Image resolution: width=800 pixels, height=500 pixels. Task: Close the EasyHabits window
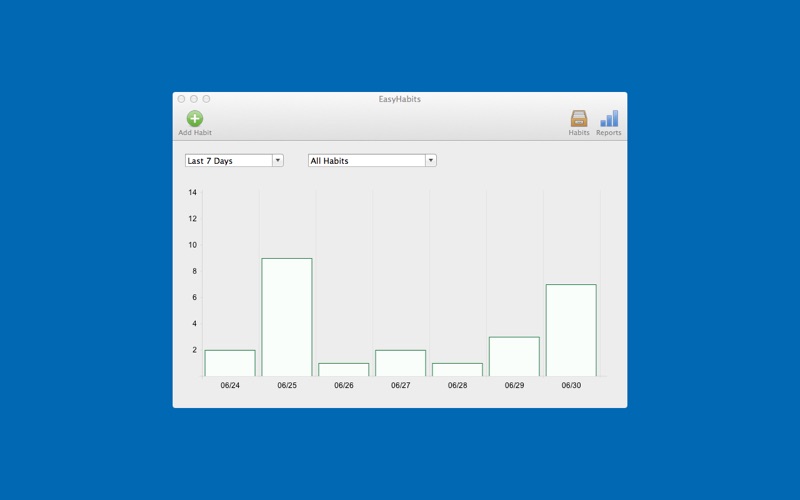(181, 99)
